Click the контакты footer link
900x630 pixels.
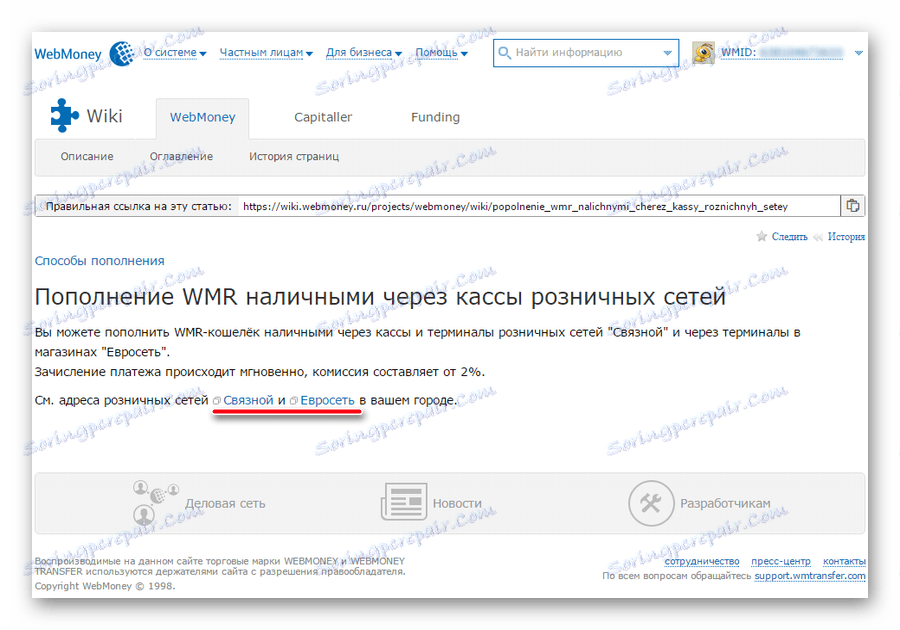pos(844,561)
